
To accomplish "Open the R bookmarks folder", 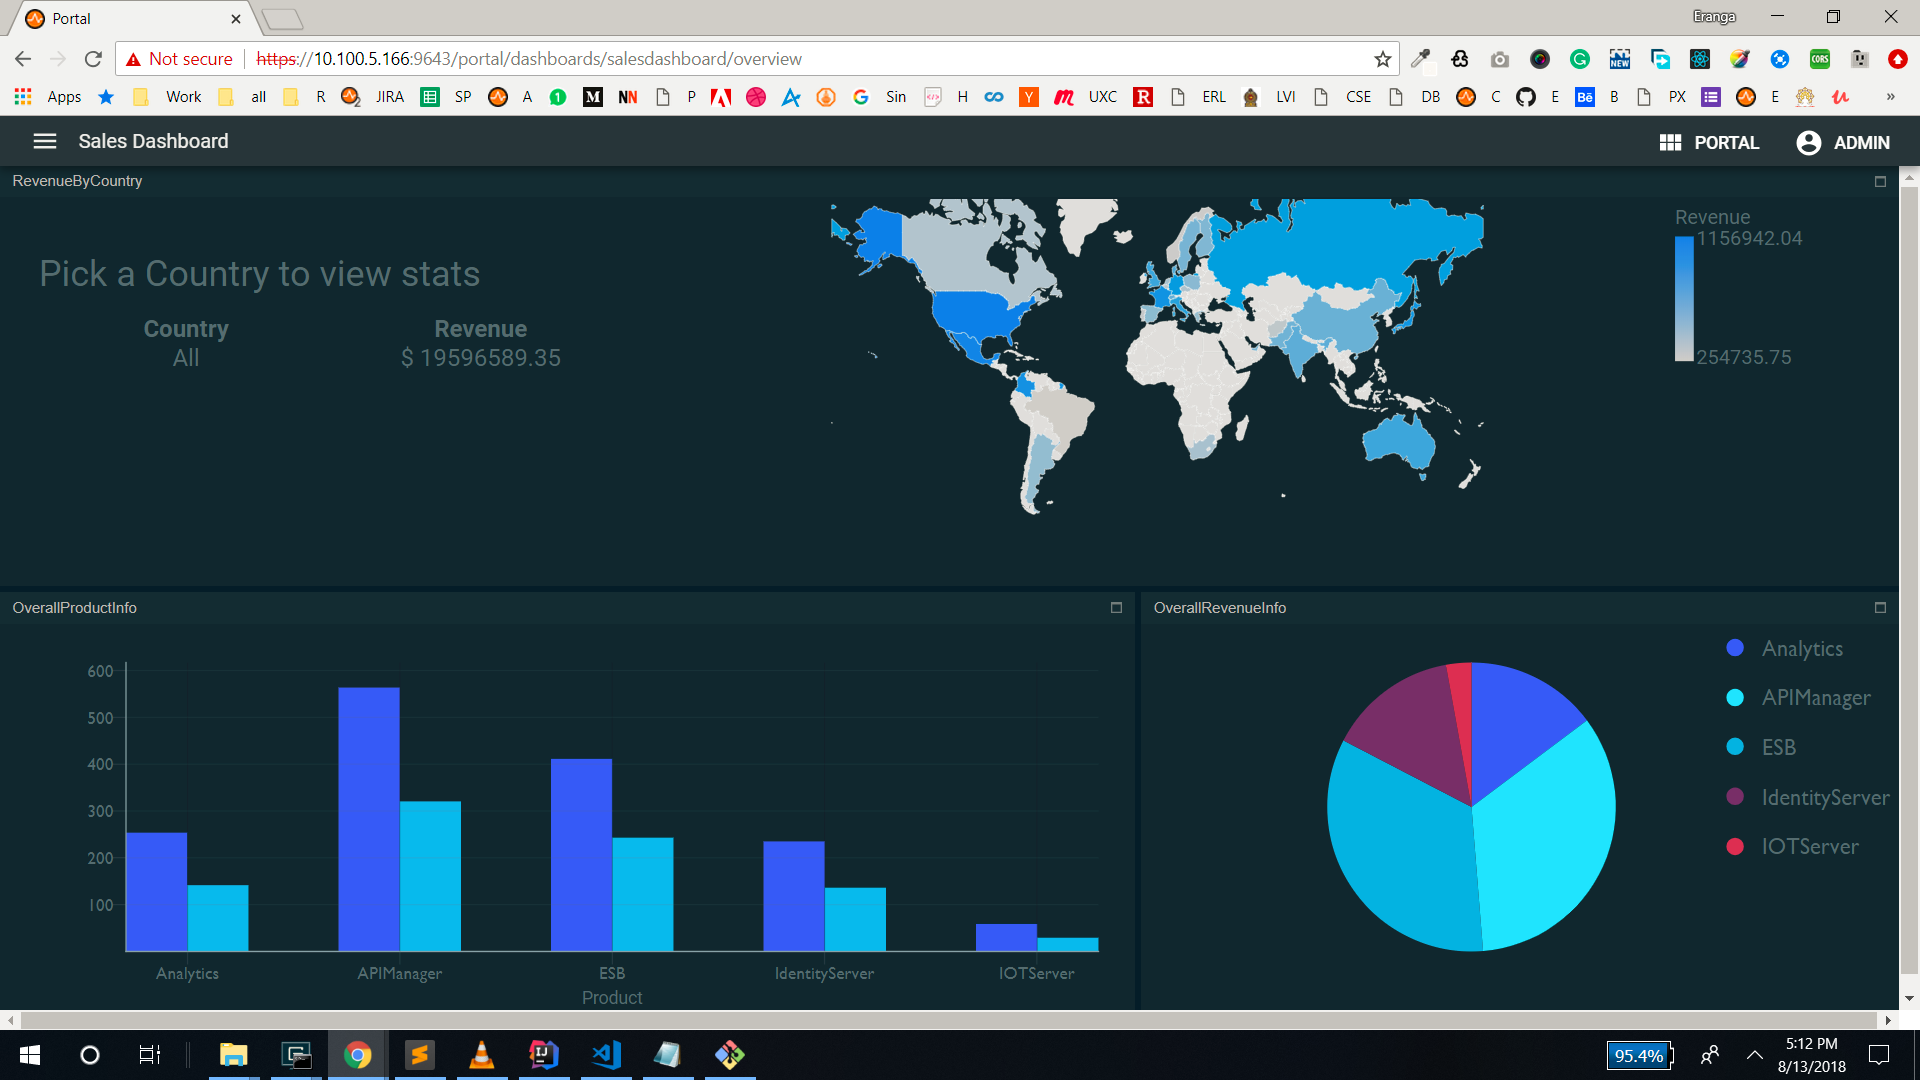I will point(305,97).
